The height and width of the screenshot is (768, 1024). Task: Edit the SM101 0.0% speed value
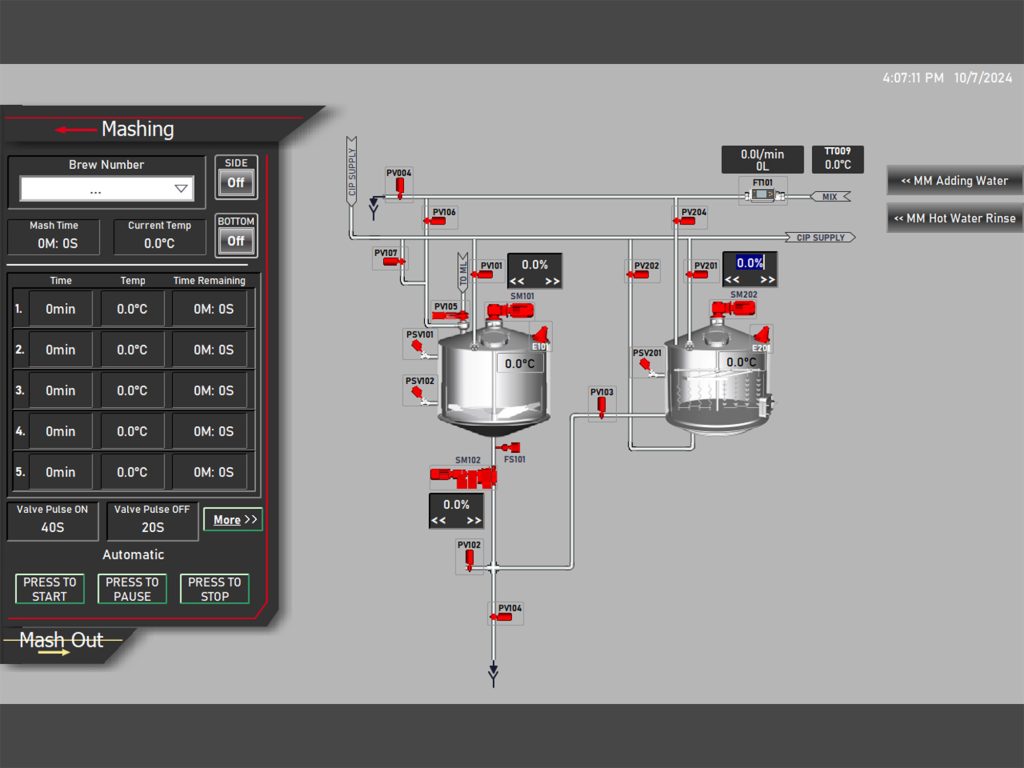tap(534, 264)
